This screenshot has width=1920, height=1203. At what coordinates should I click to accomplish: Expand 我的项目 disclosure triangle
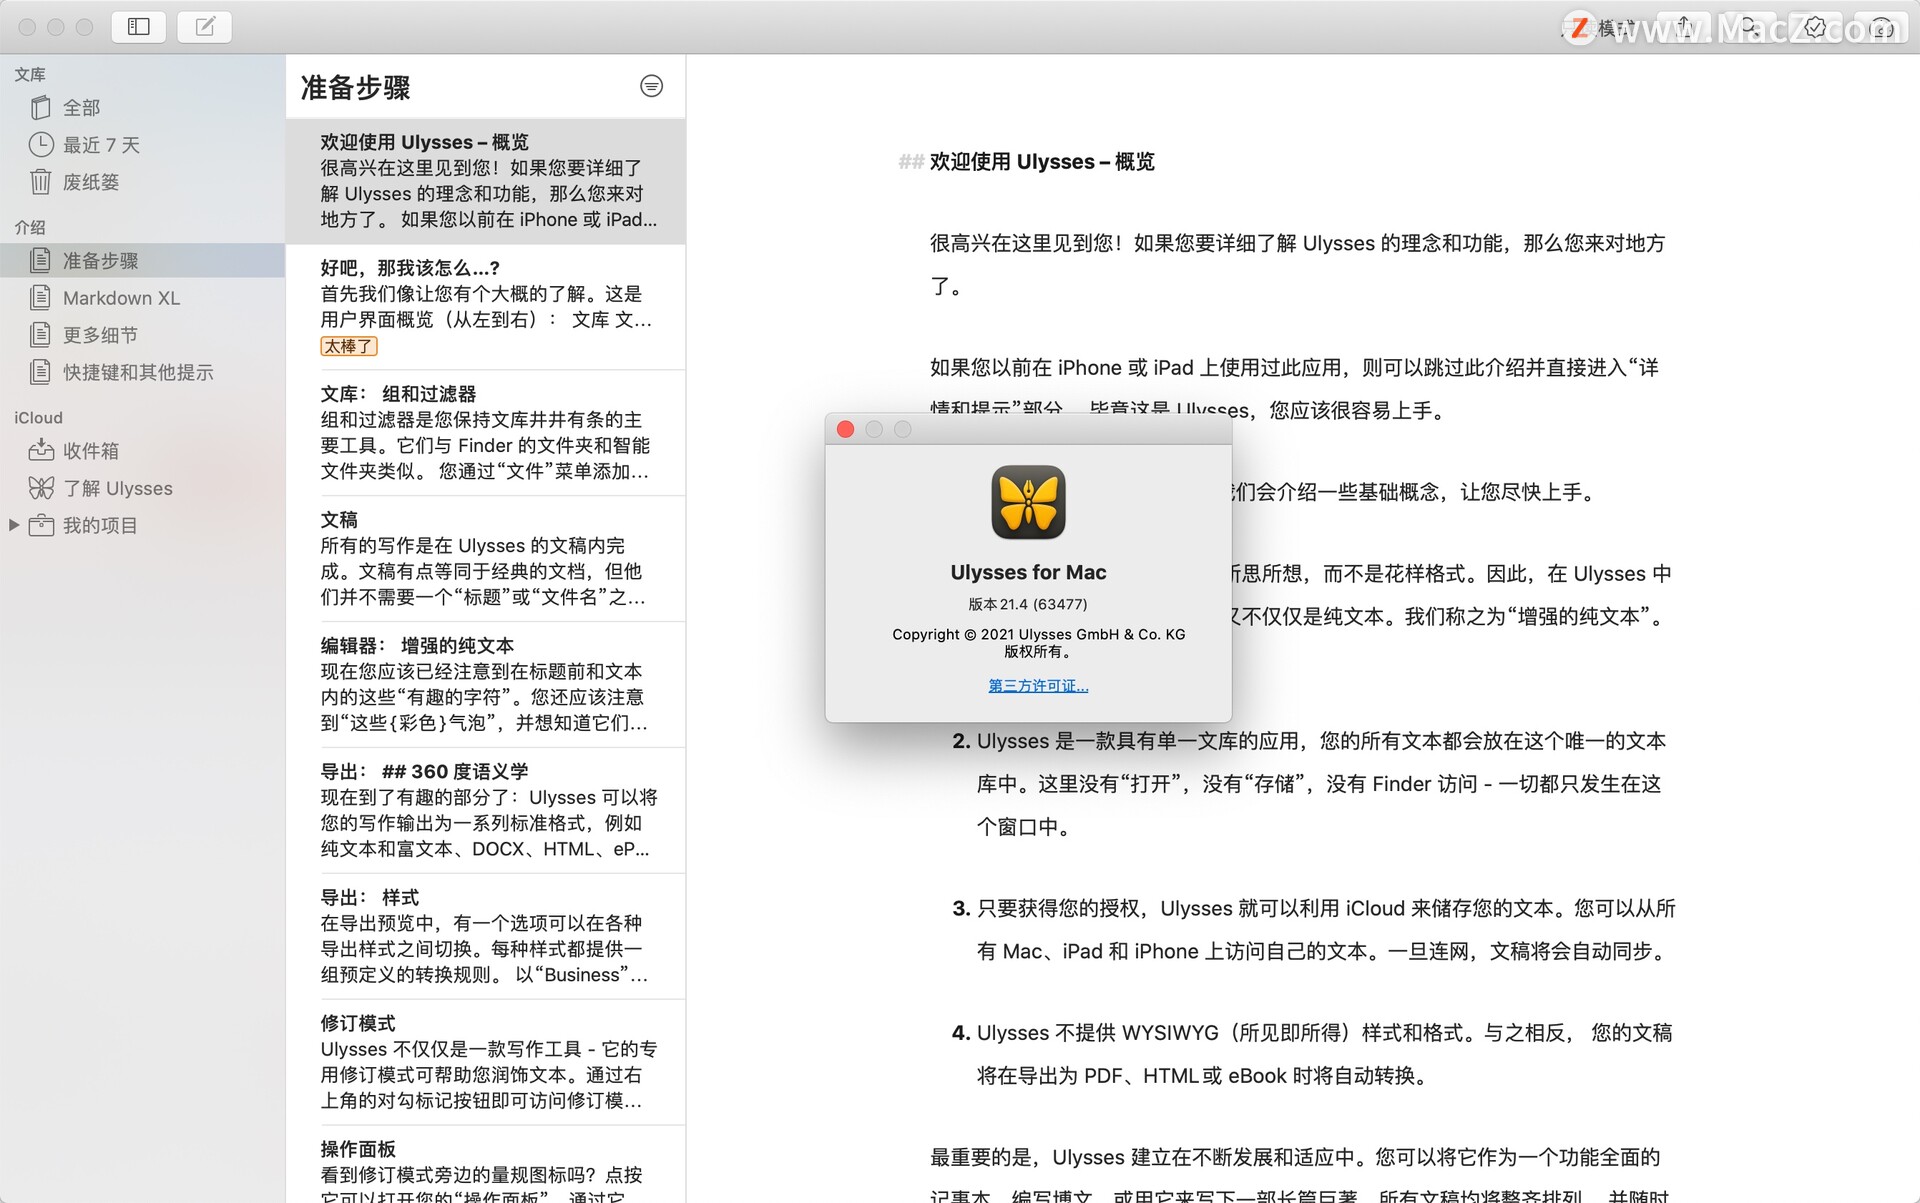[14, 525]
